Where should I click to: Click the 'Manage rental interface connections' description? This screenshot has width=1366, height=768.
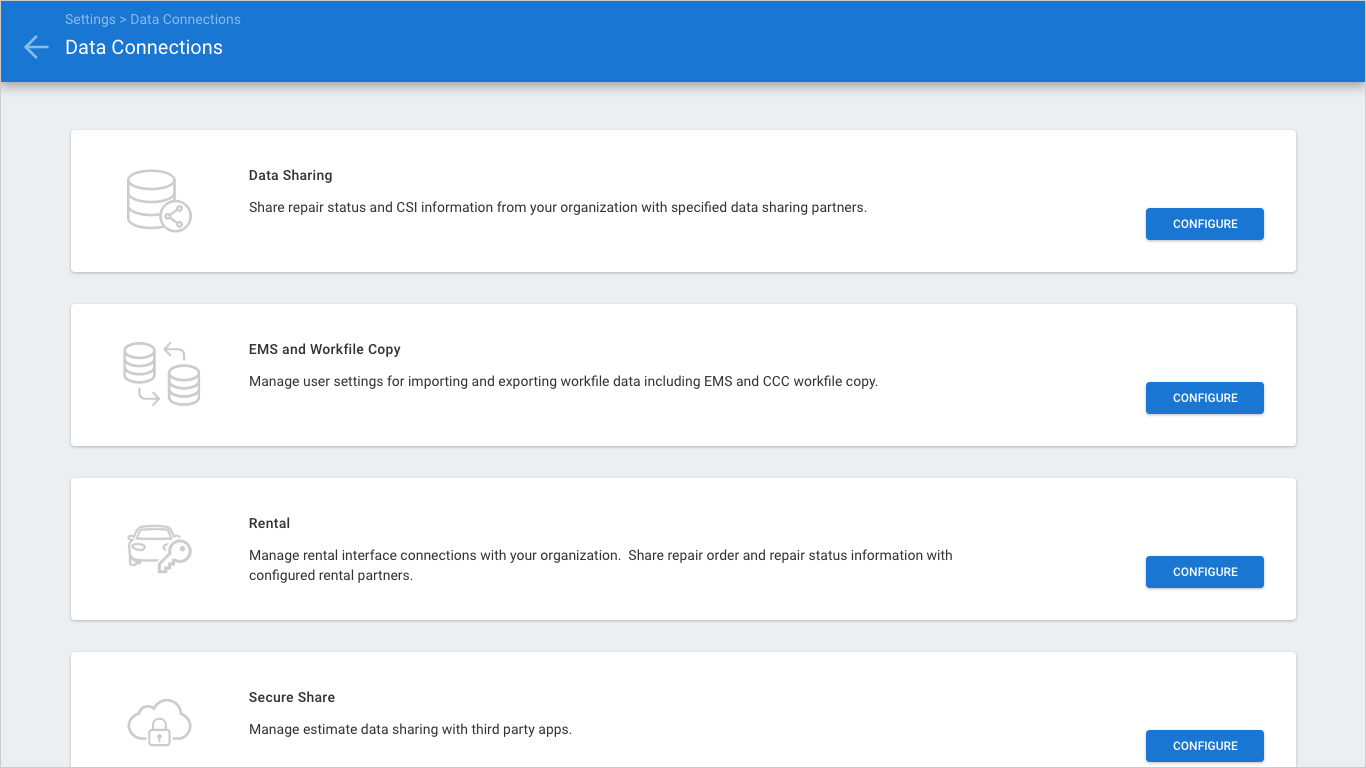coord(601,565)
